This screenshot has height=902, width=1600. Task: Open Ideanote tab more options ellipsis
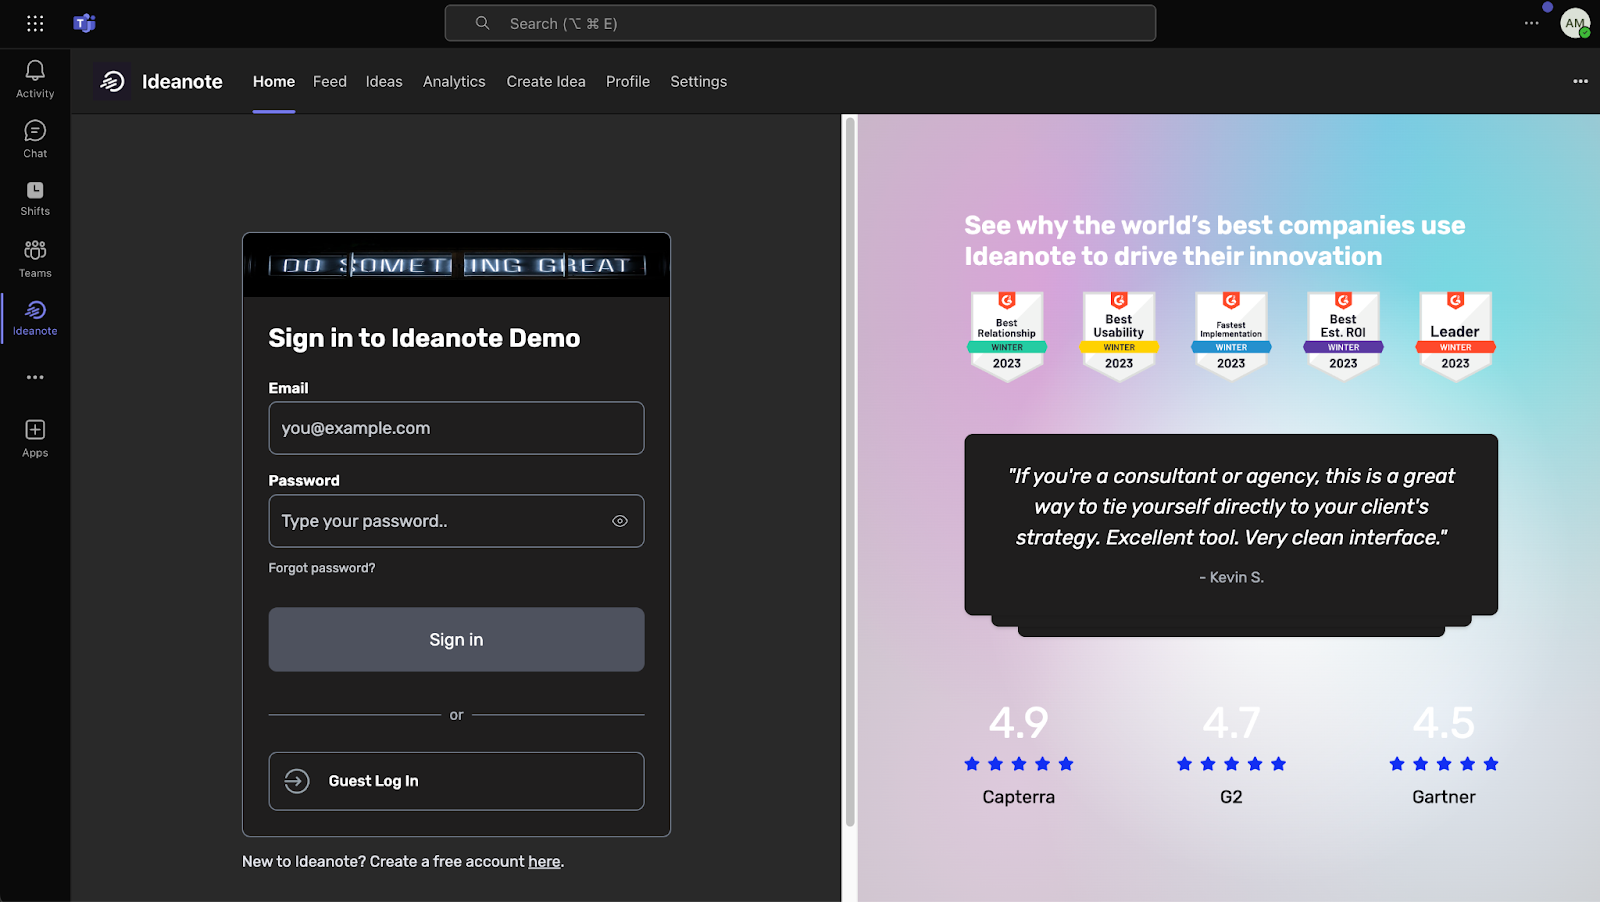click(x=1580, y=81)
